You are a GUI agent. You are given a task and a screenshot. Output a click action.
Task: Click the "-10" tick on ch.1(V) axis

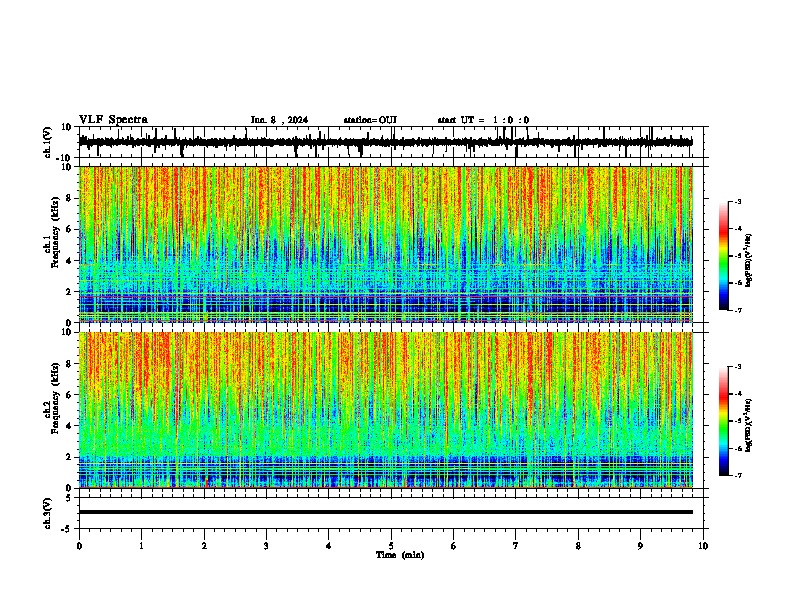pyautogui.click(x=65, y=158)
